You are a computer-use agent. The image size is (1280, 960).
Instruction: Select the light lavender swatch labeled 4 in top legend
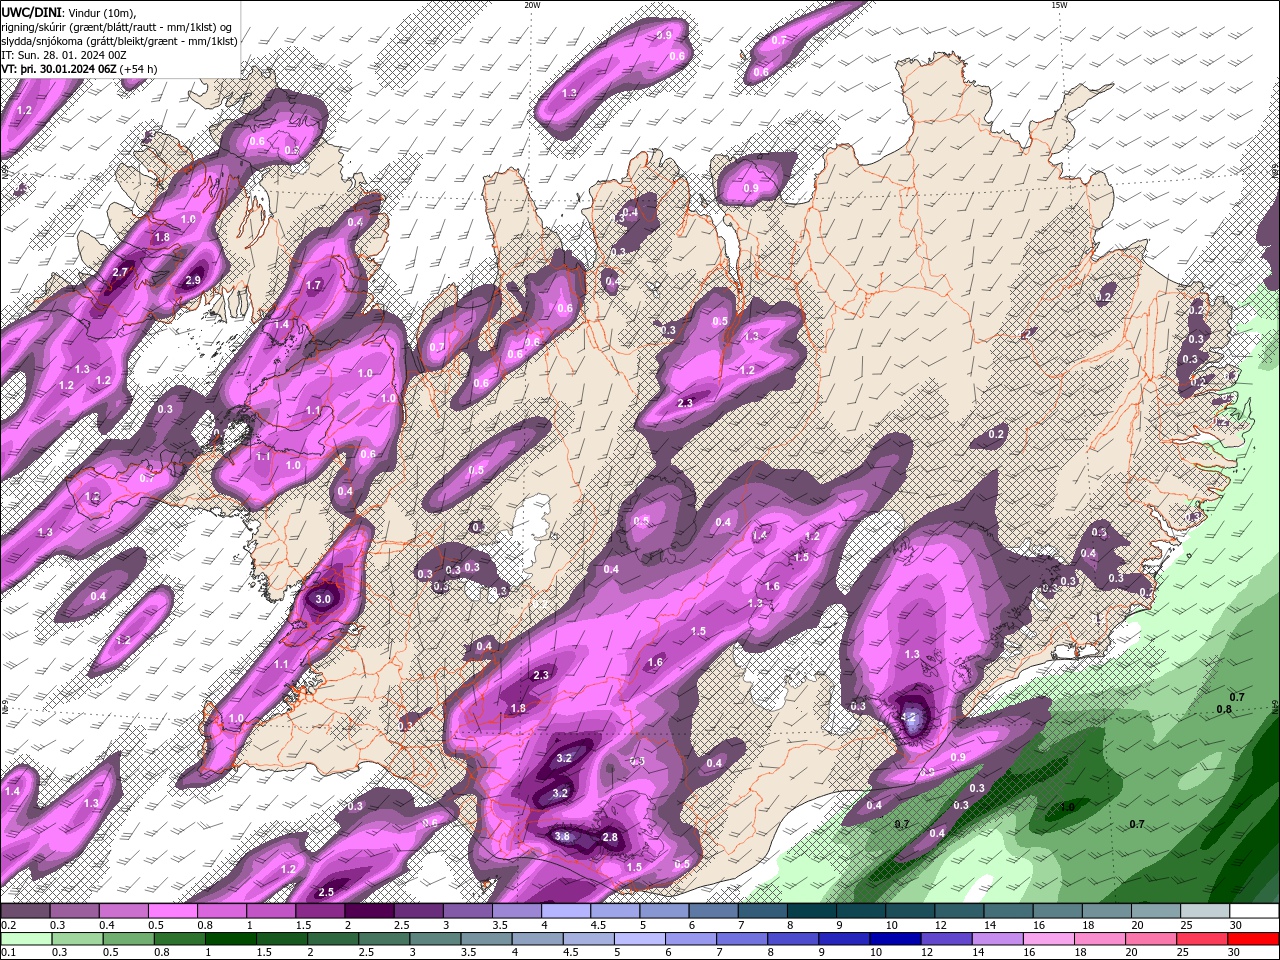click(566, 911)
